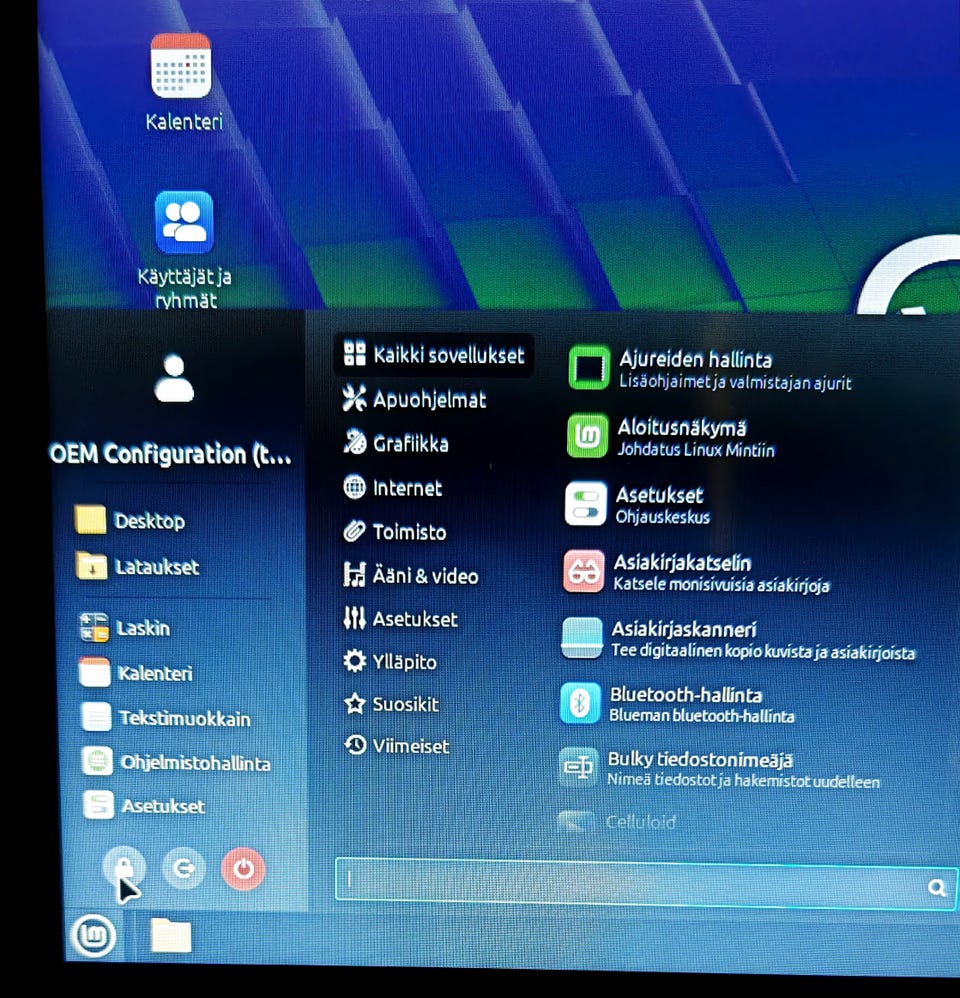
Task: Select Ylläpito category
Action: [x=390, y=661]
